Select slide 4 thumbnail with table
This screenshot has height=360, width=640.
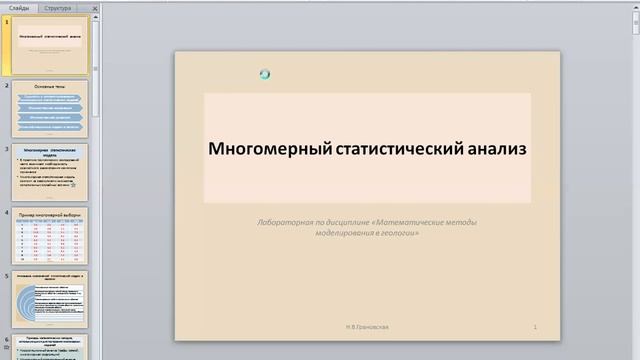pos(50,236)
